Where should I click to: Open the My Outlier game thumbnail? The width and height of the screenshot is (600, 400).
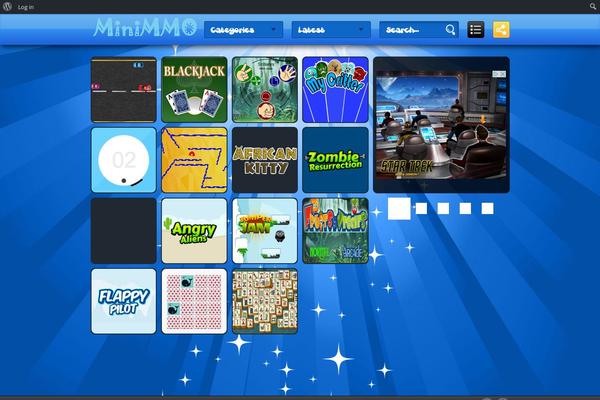[x=335, y=90]
